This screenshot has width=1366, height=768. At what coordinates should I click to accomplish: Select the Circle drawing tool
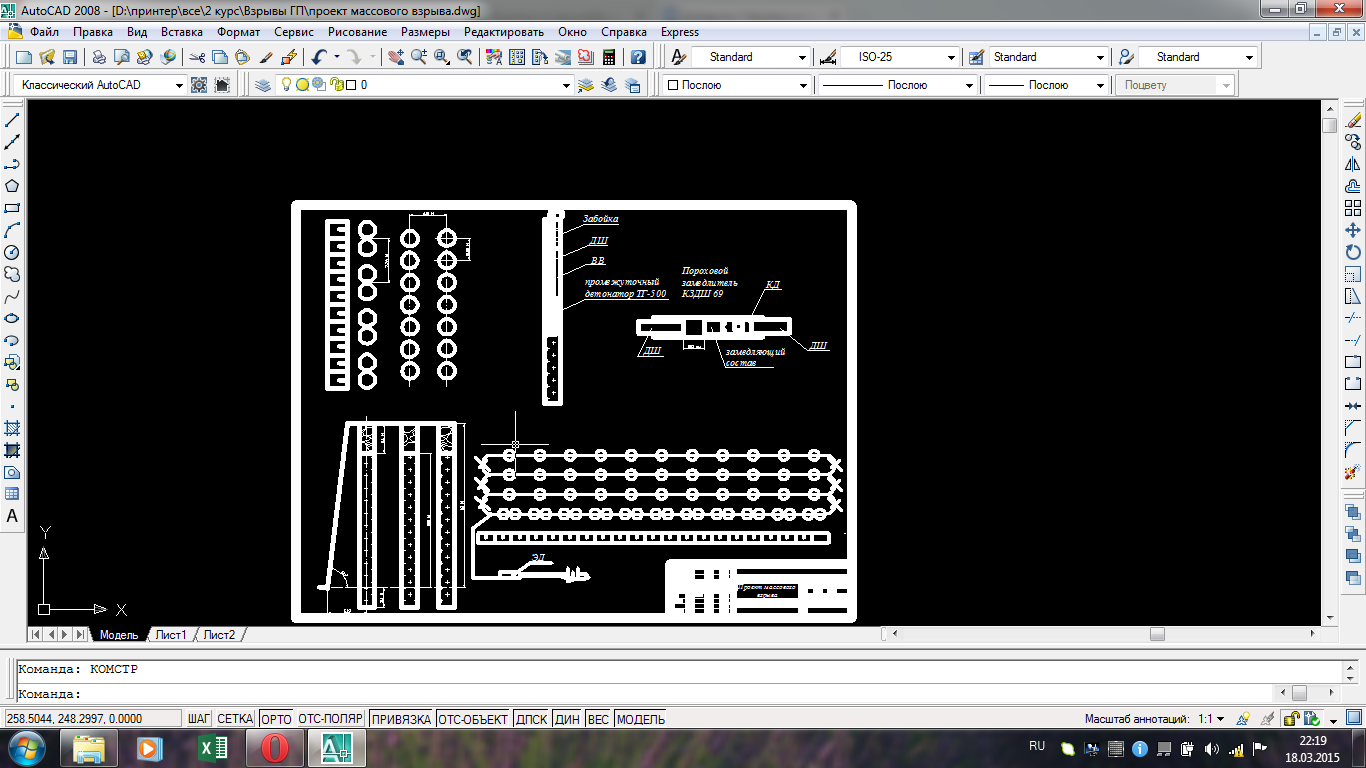13,252
